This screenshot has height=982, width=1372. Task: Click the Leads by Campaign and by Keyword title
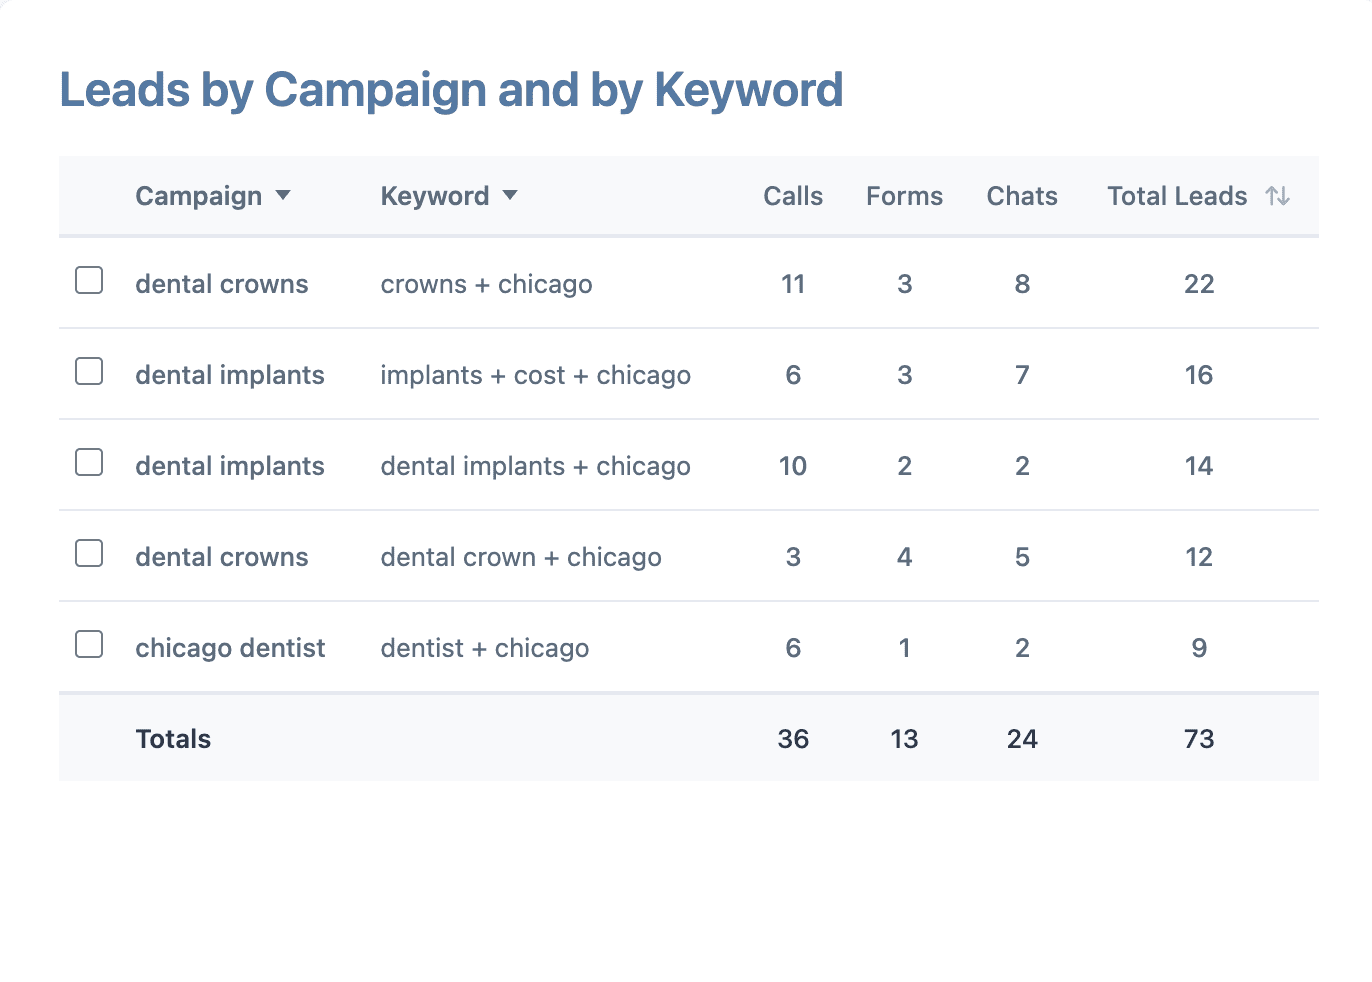(x=451, y=90)
